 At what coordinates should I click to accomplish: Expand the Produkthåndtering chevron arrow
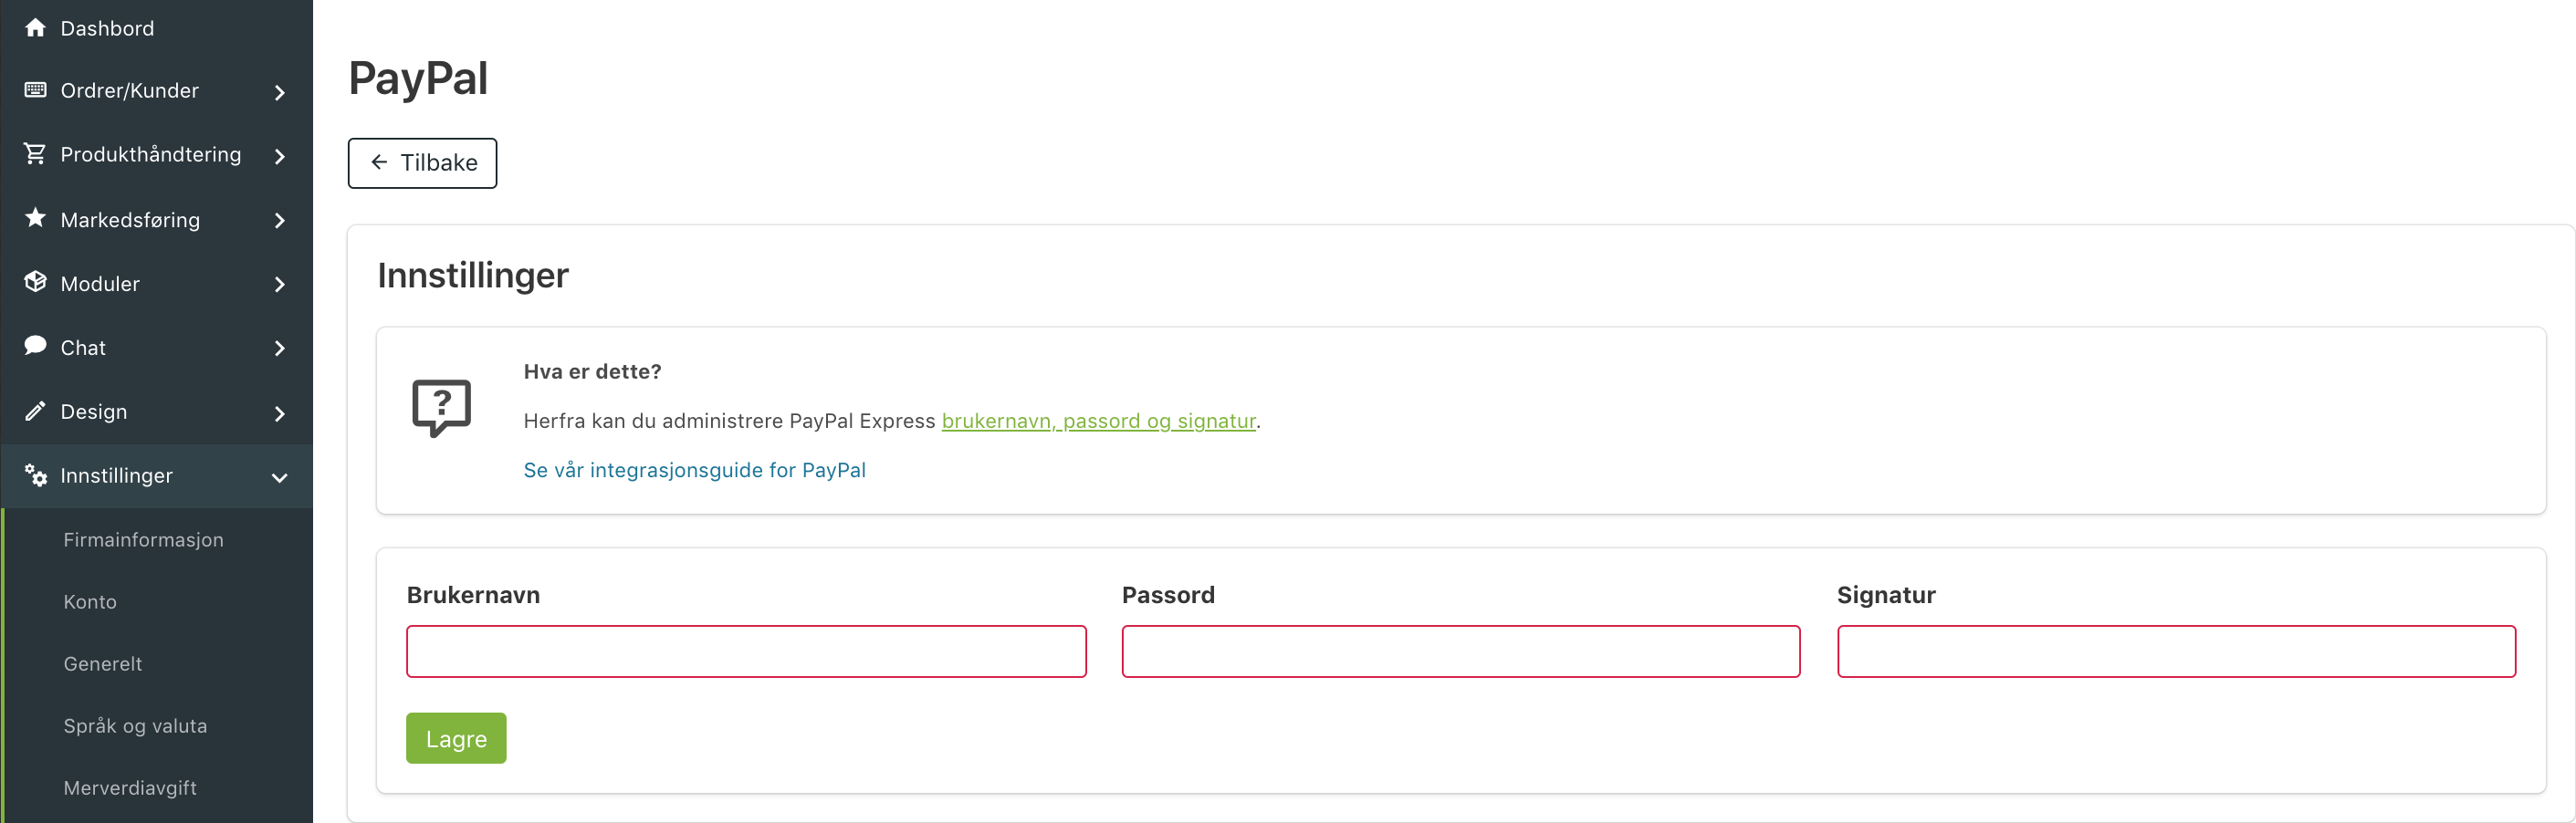click(280, 157)
